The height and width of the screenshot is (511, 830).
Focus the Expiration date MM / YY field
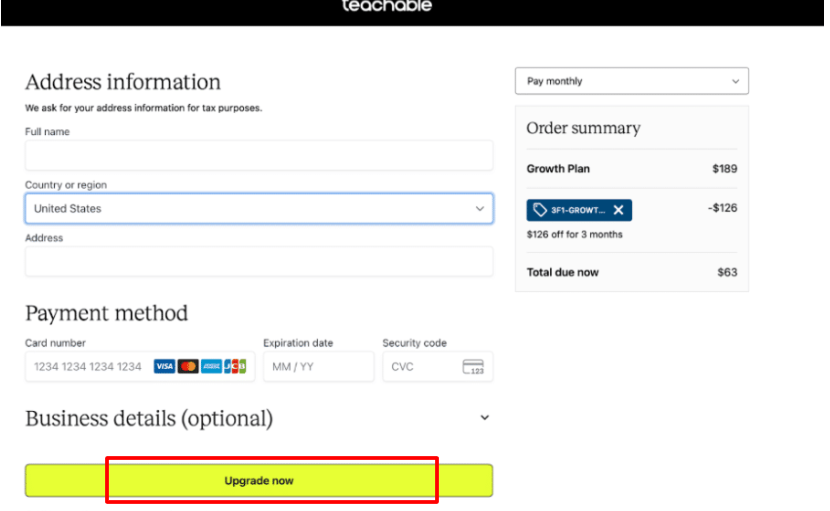pos(319,366)
